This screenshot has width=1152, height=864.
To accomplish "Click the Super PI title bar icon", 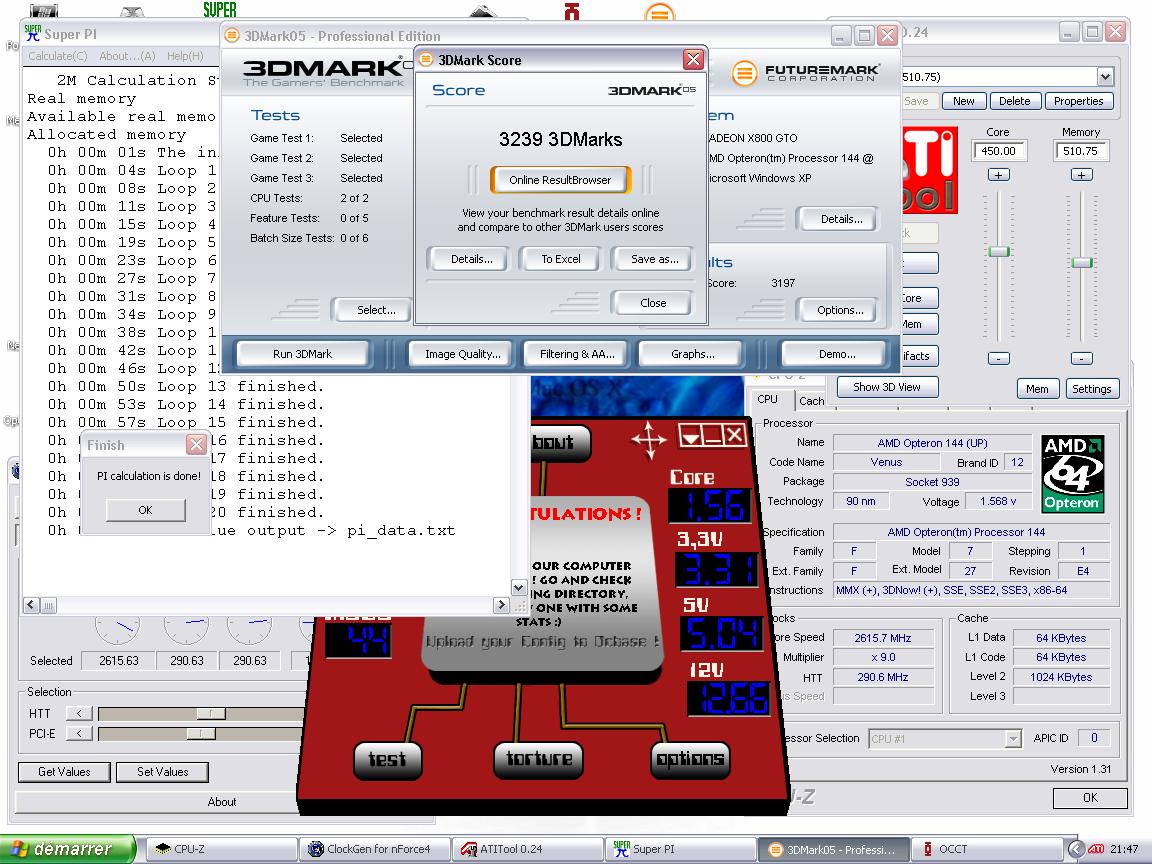I will click(x=33, y=33).
